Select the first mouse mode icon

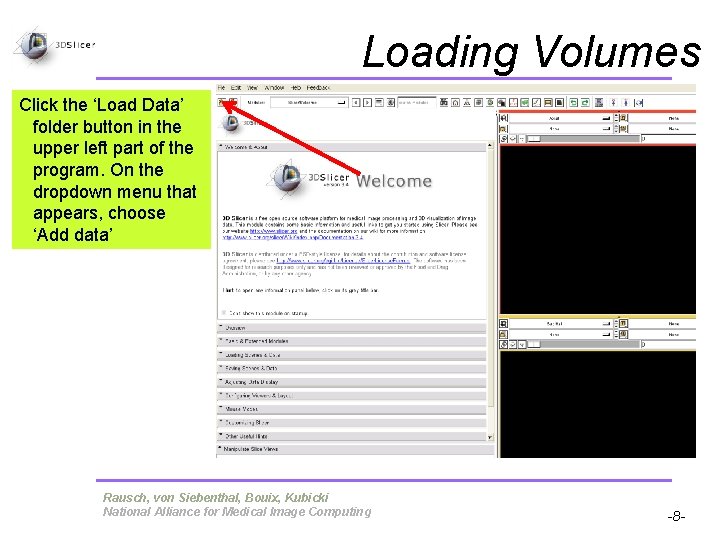click(613, 102)
